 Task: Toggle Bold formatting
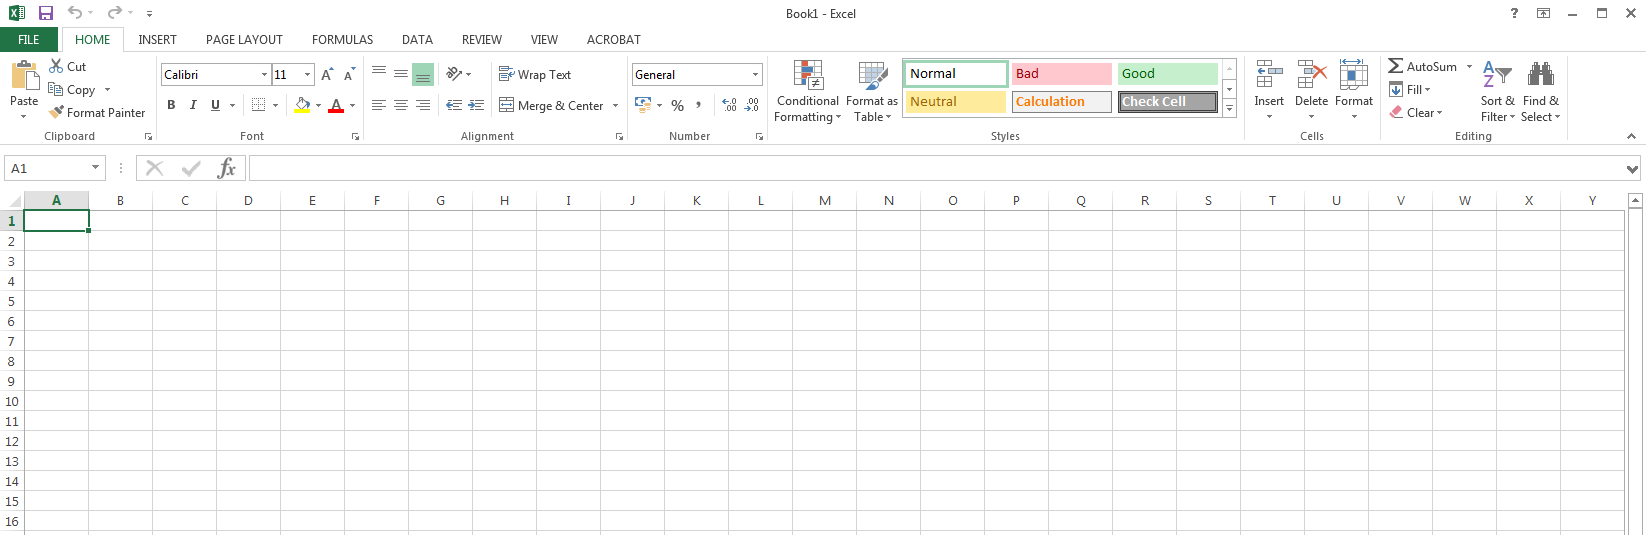click(171, 105)
